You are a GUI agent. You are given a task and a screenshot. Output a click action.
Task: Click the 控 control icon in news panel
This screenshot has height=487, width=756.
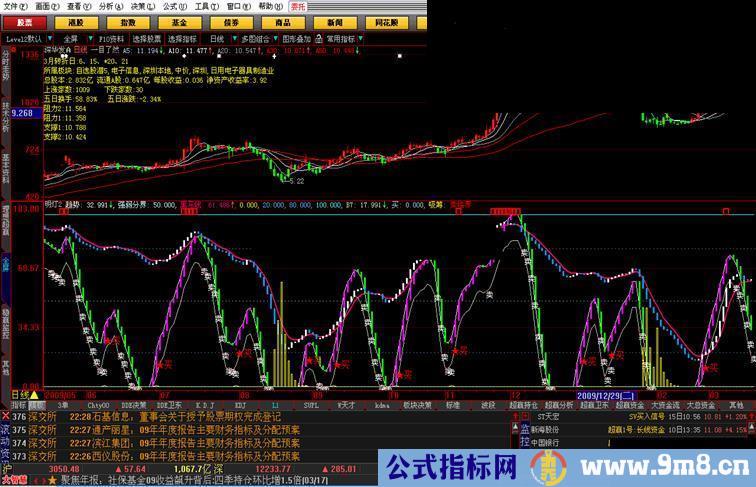tap(525, 441)
